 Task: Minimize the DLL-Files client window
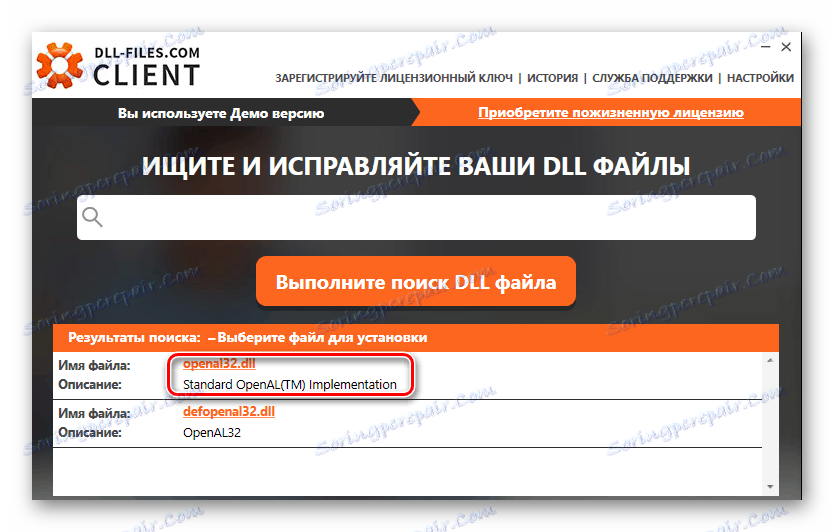765,47
